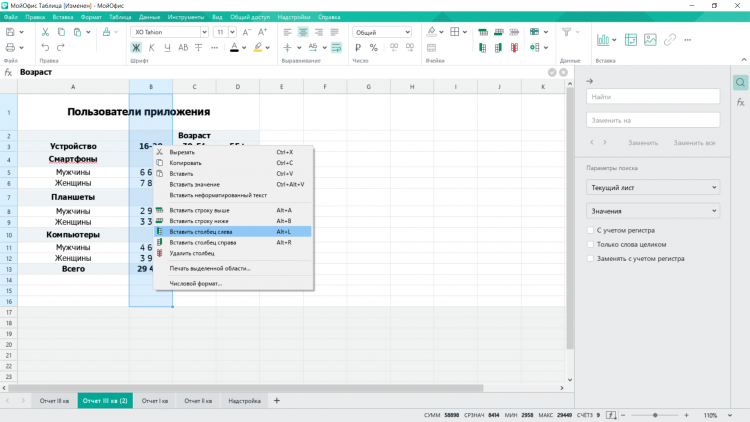Check the 'Только слова целиком' option

(590, 244)
